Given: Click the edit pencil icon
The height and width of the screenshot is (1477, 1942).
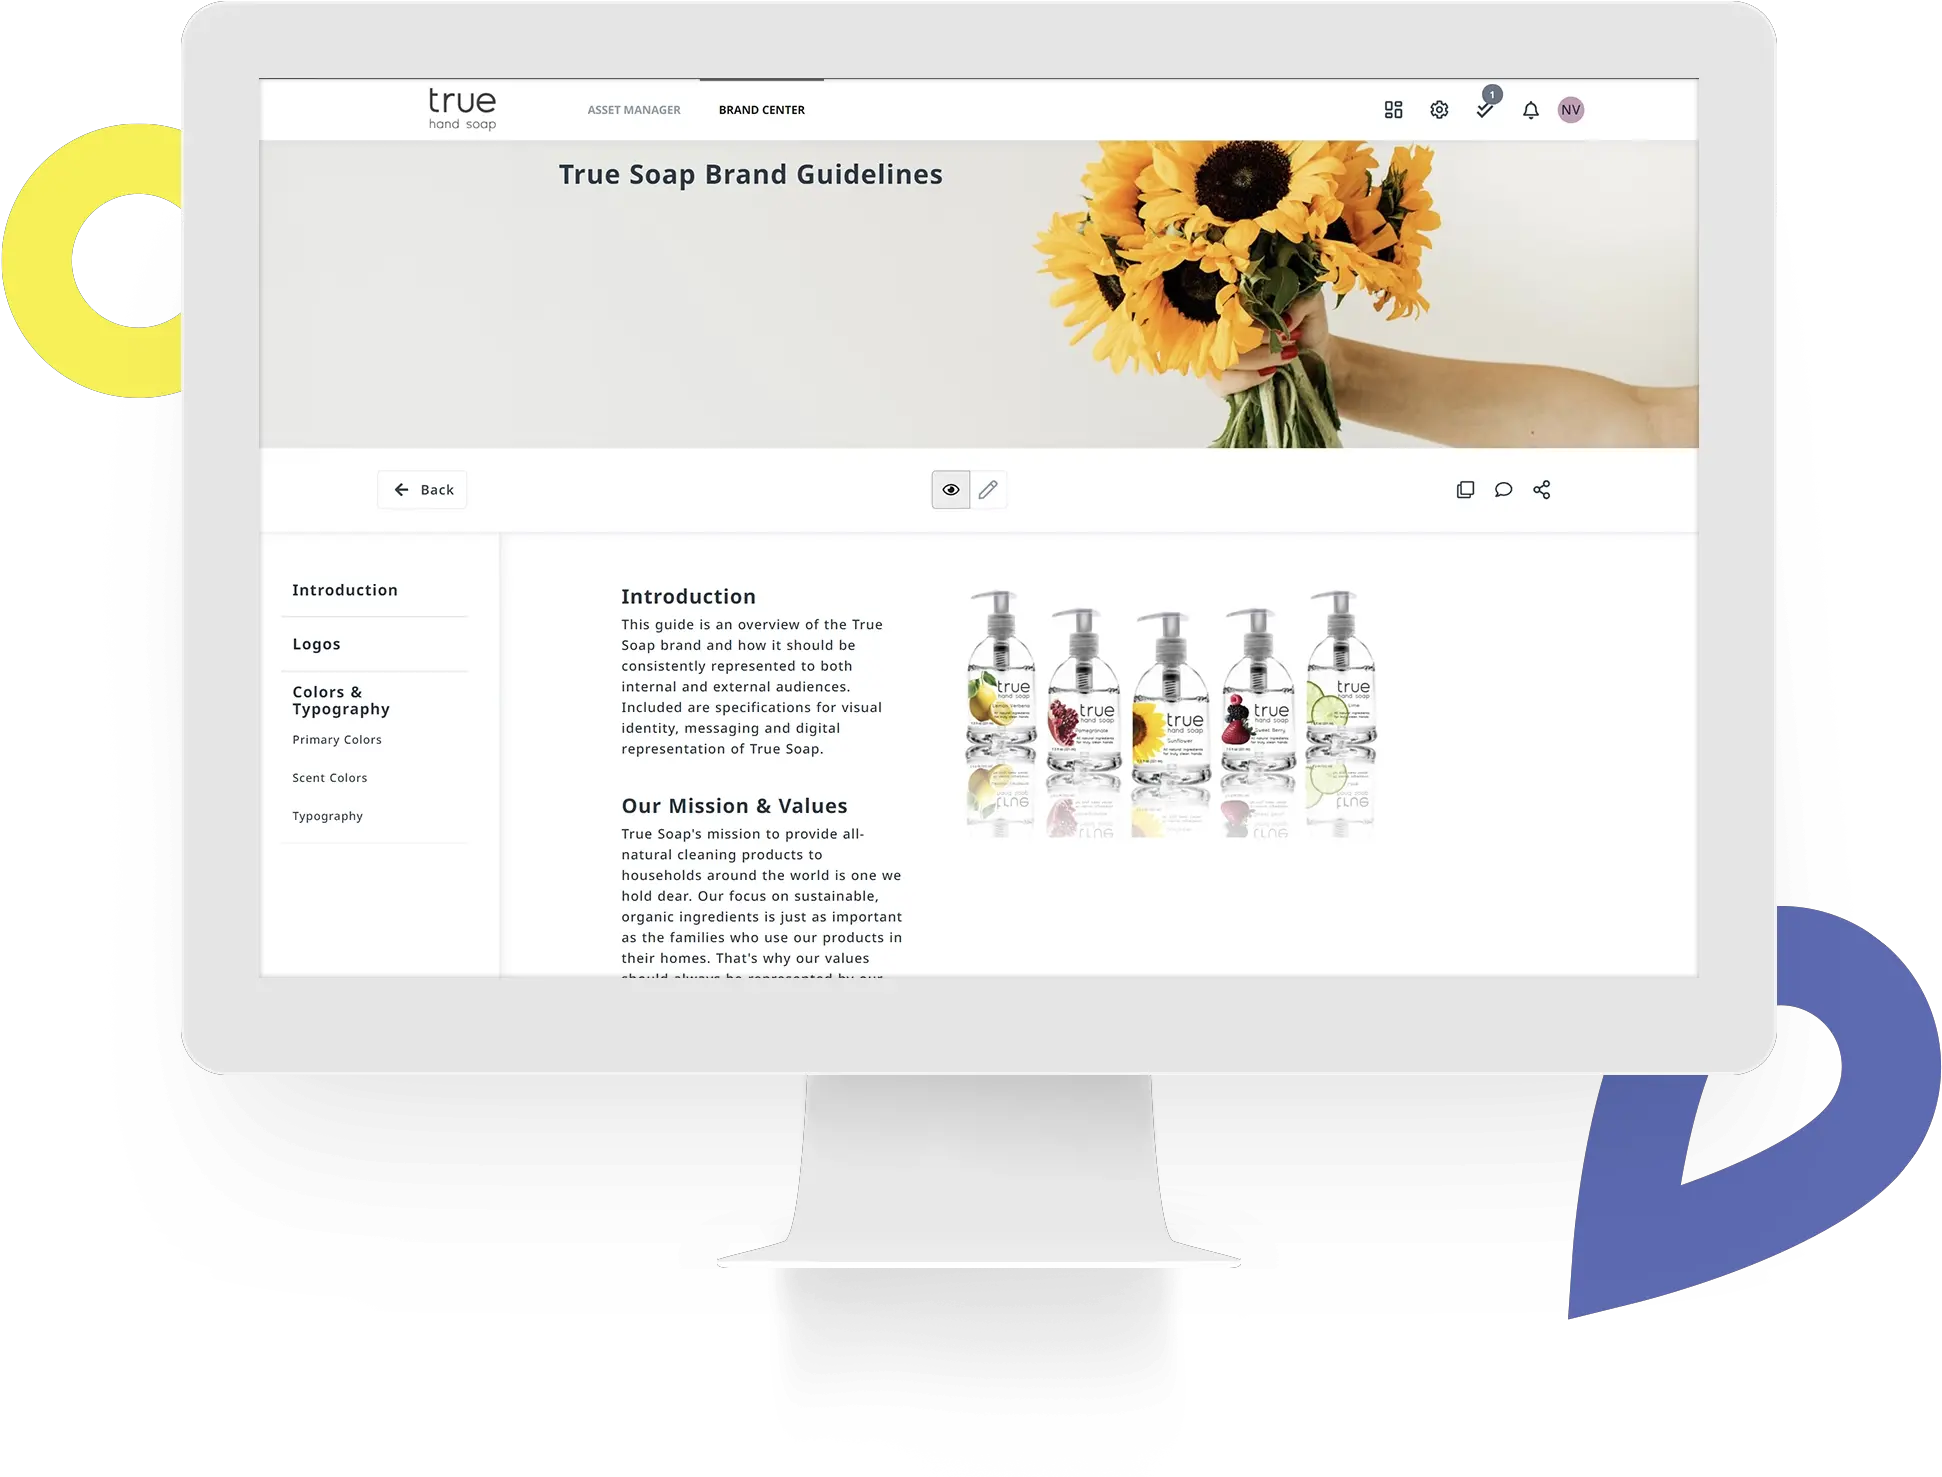Looking at the screenshot, I should tap(988, 489).
